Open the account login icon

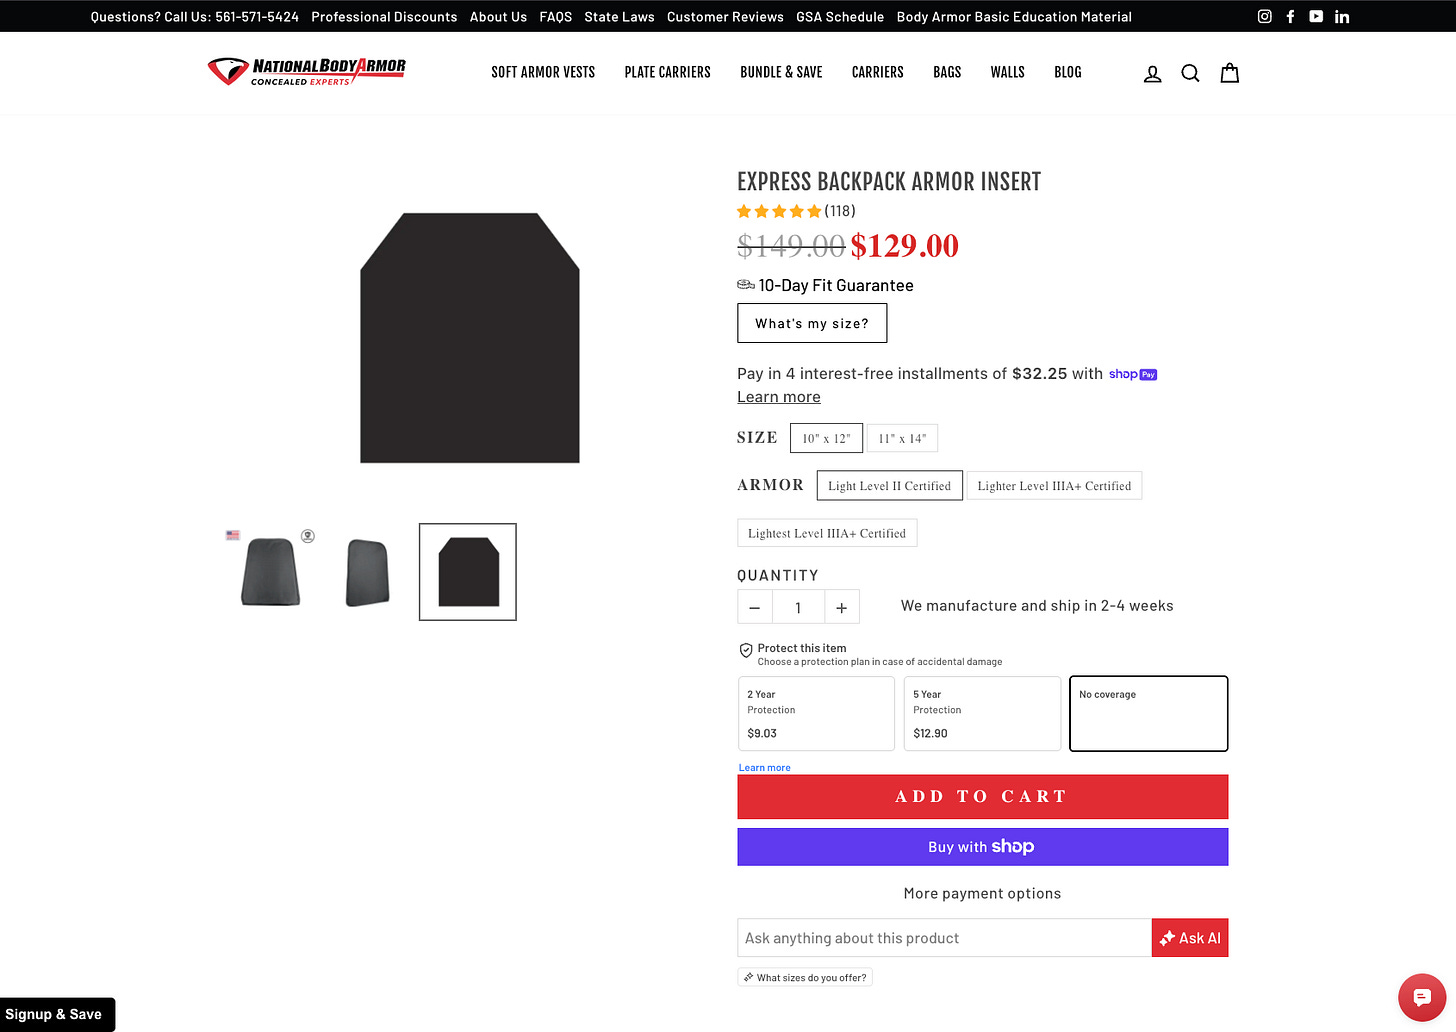coord(1152,73)
